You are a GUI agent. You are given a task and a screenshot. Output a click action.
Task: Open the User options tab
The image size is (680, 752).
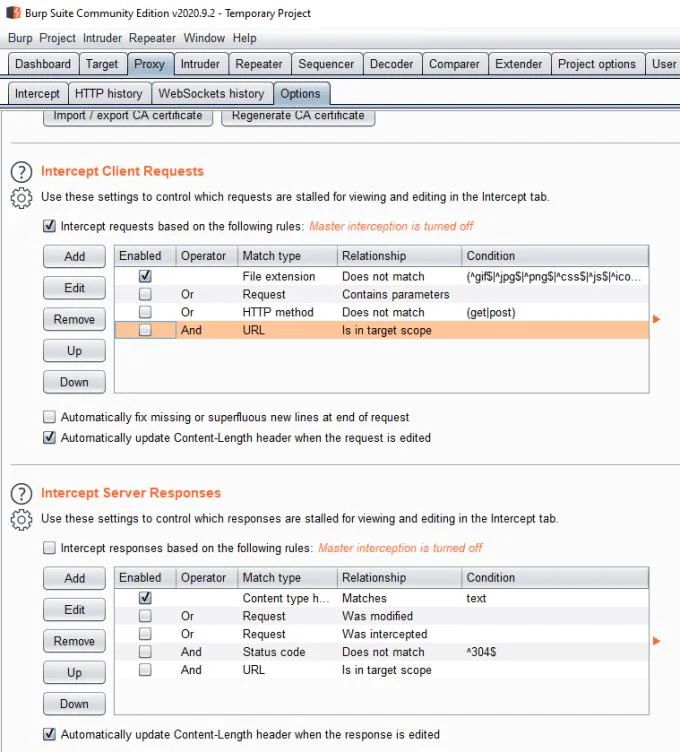coord(664,64)
